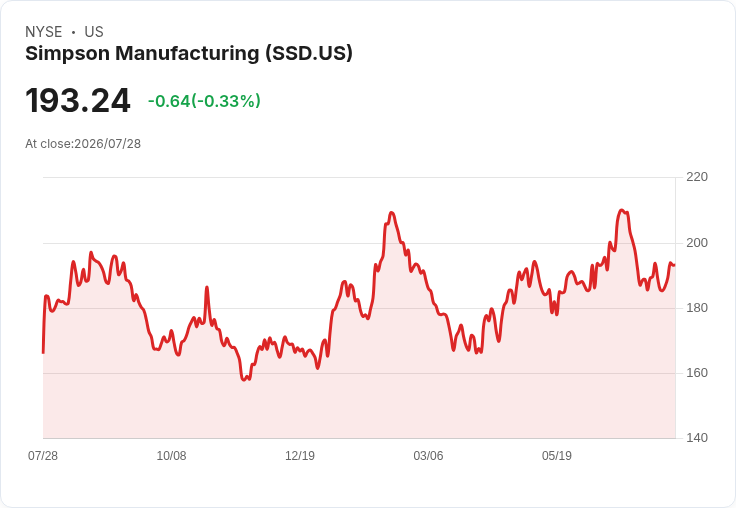Click the At close date text
The height and width of the screenshot is (508, 736).
(x=83, y=144)
